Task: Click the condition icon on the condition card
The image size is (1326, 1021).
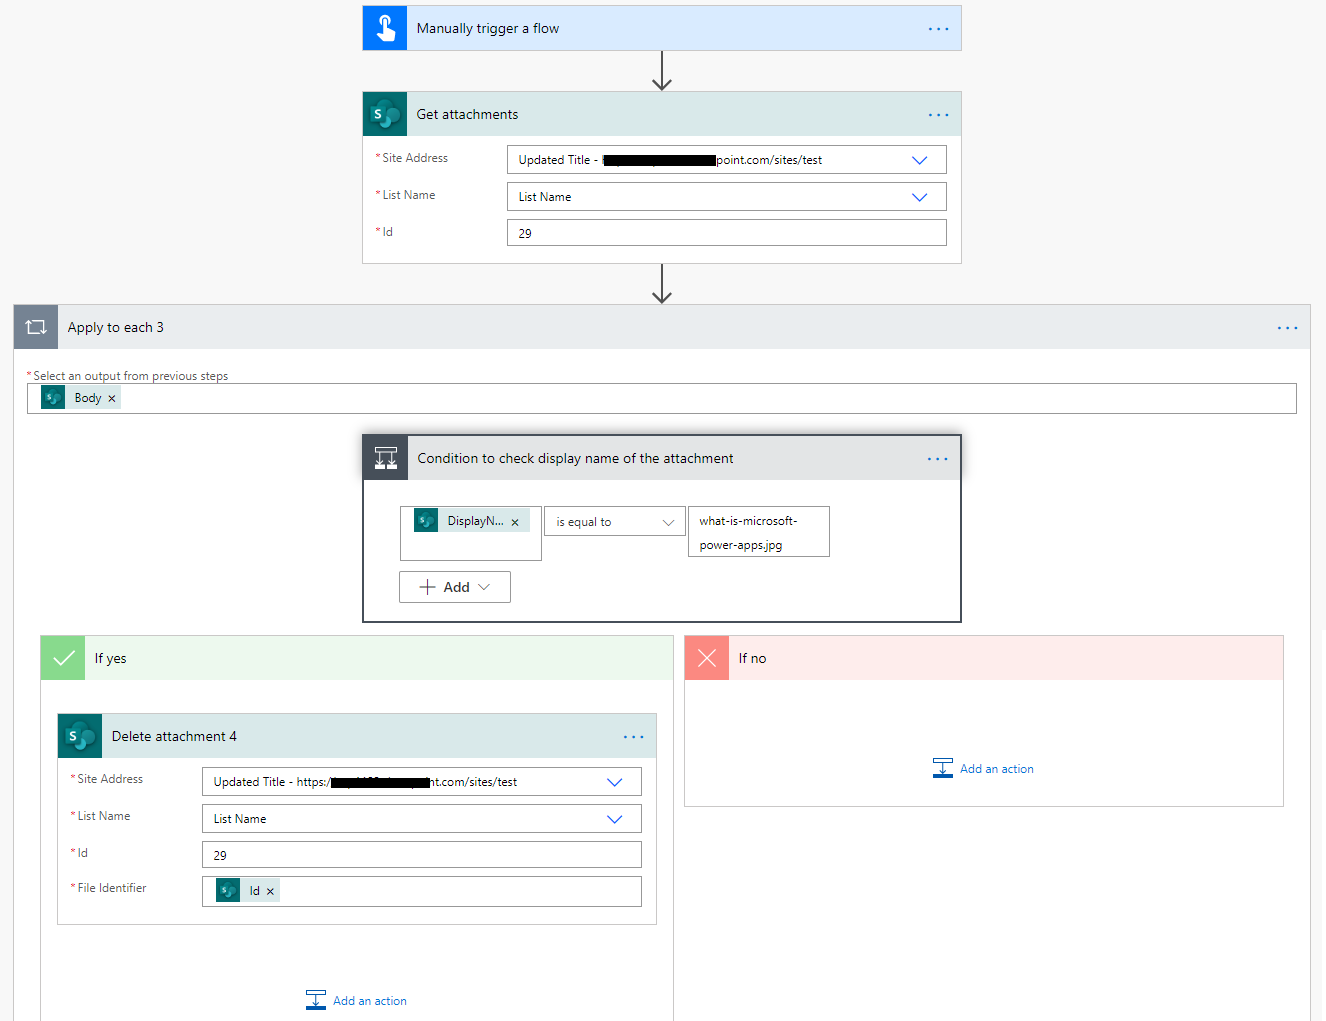Action: tap(385, 457)
